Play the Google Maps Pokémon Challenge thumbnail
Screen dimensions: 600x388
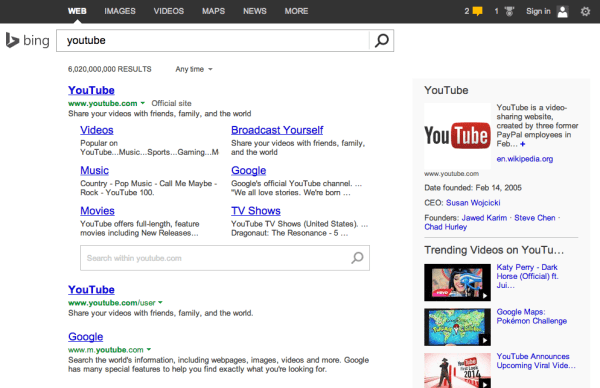click(x=457, y=327)
